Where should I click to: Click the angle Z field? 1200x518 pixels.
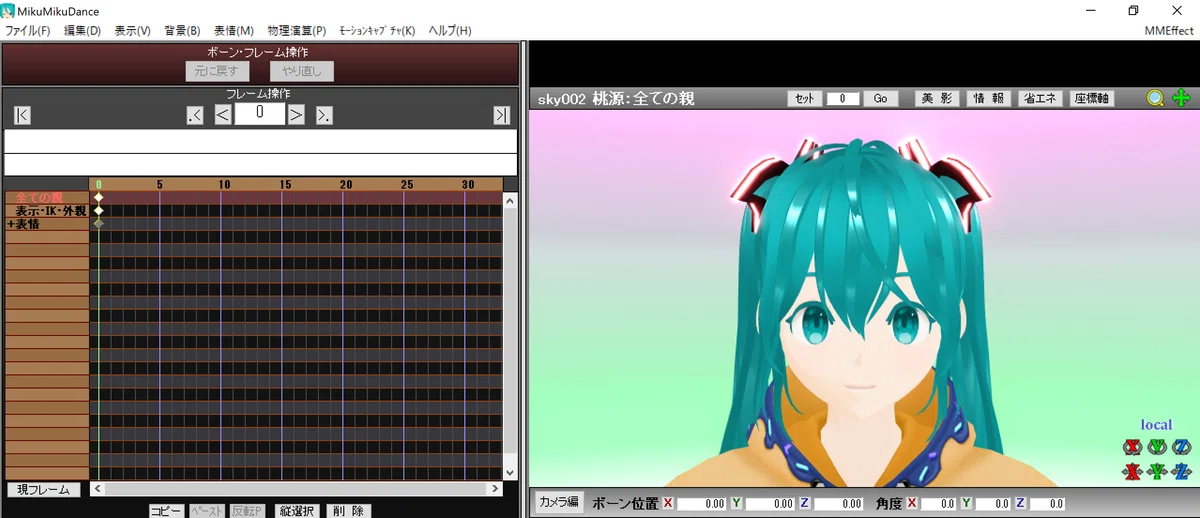click(1047, 504)
